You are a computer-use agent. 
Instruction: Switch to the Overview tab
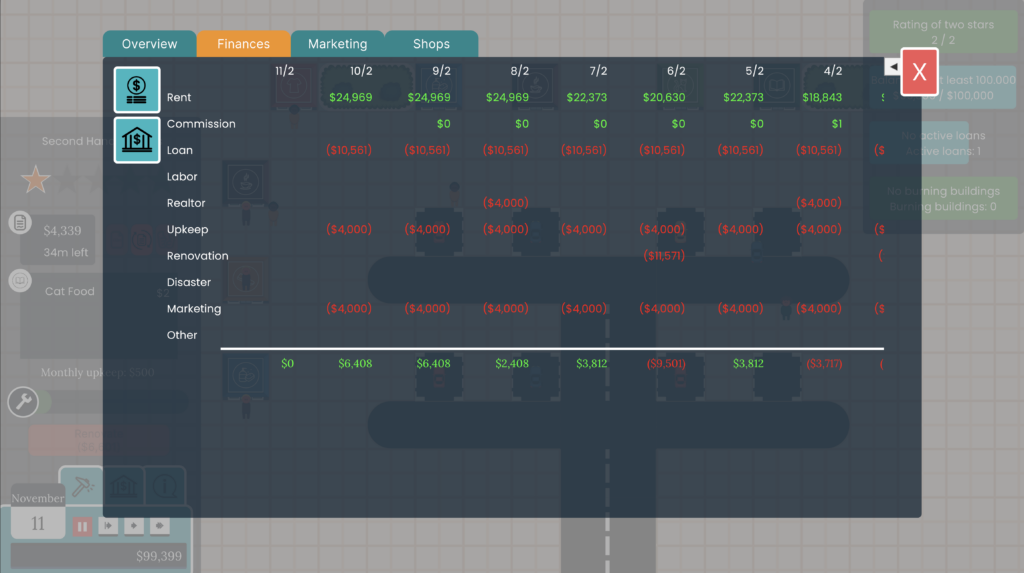coord(149,44)
